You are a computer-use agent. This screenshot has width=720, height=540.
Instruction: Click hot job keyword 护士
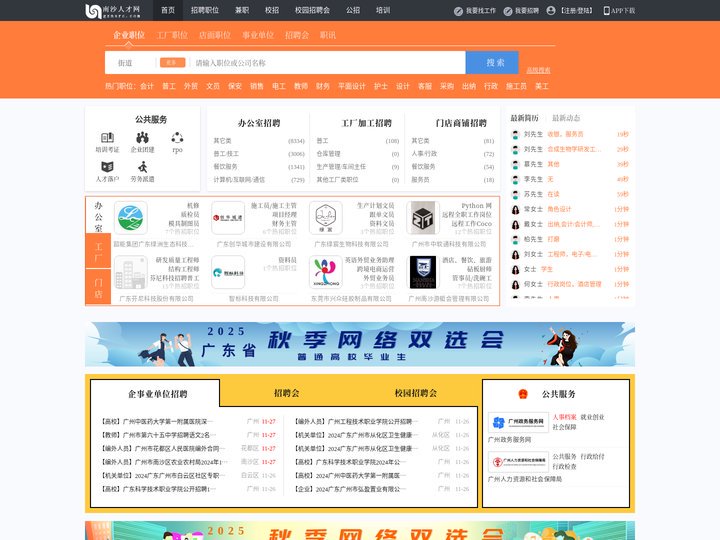click(381, 86)
